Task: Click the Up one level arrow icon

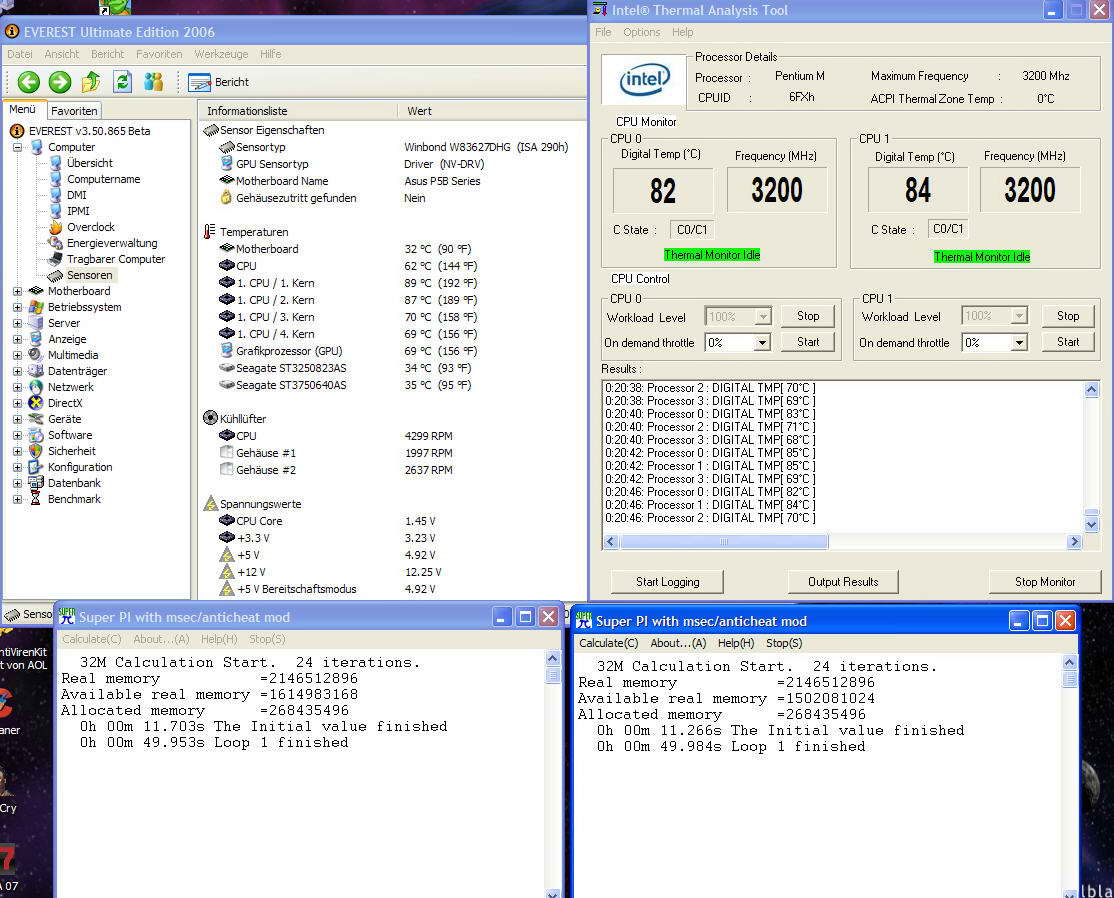Action: point(91,82)
